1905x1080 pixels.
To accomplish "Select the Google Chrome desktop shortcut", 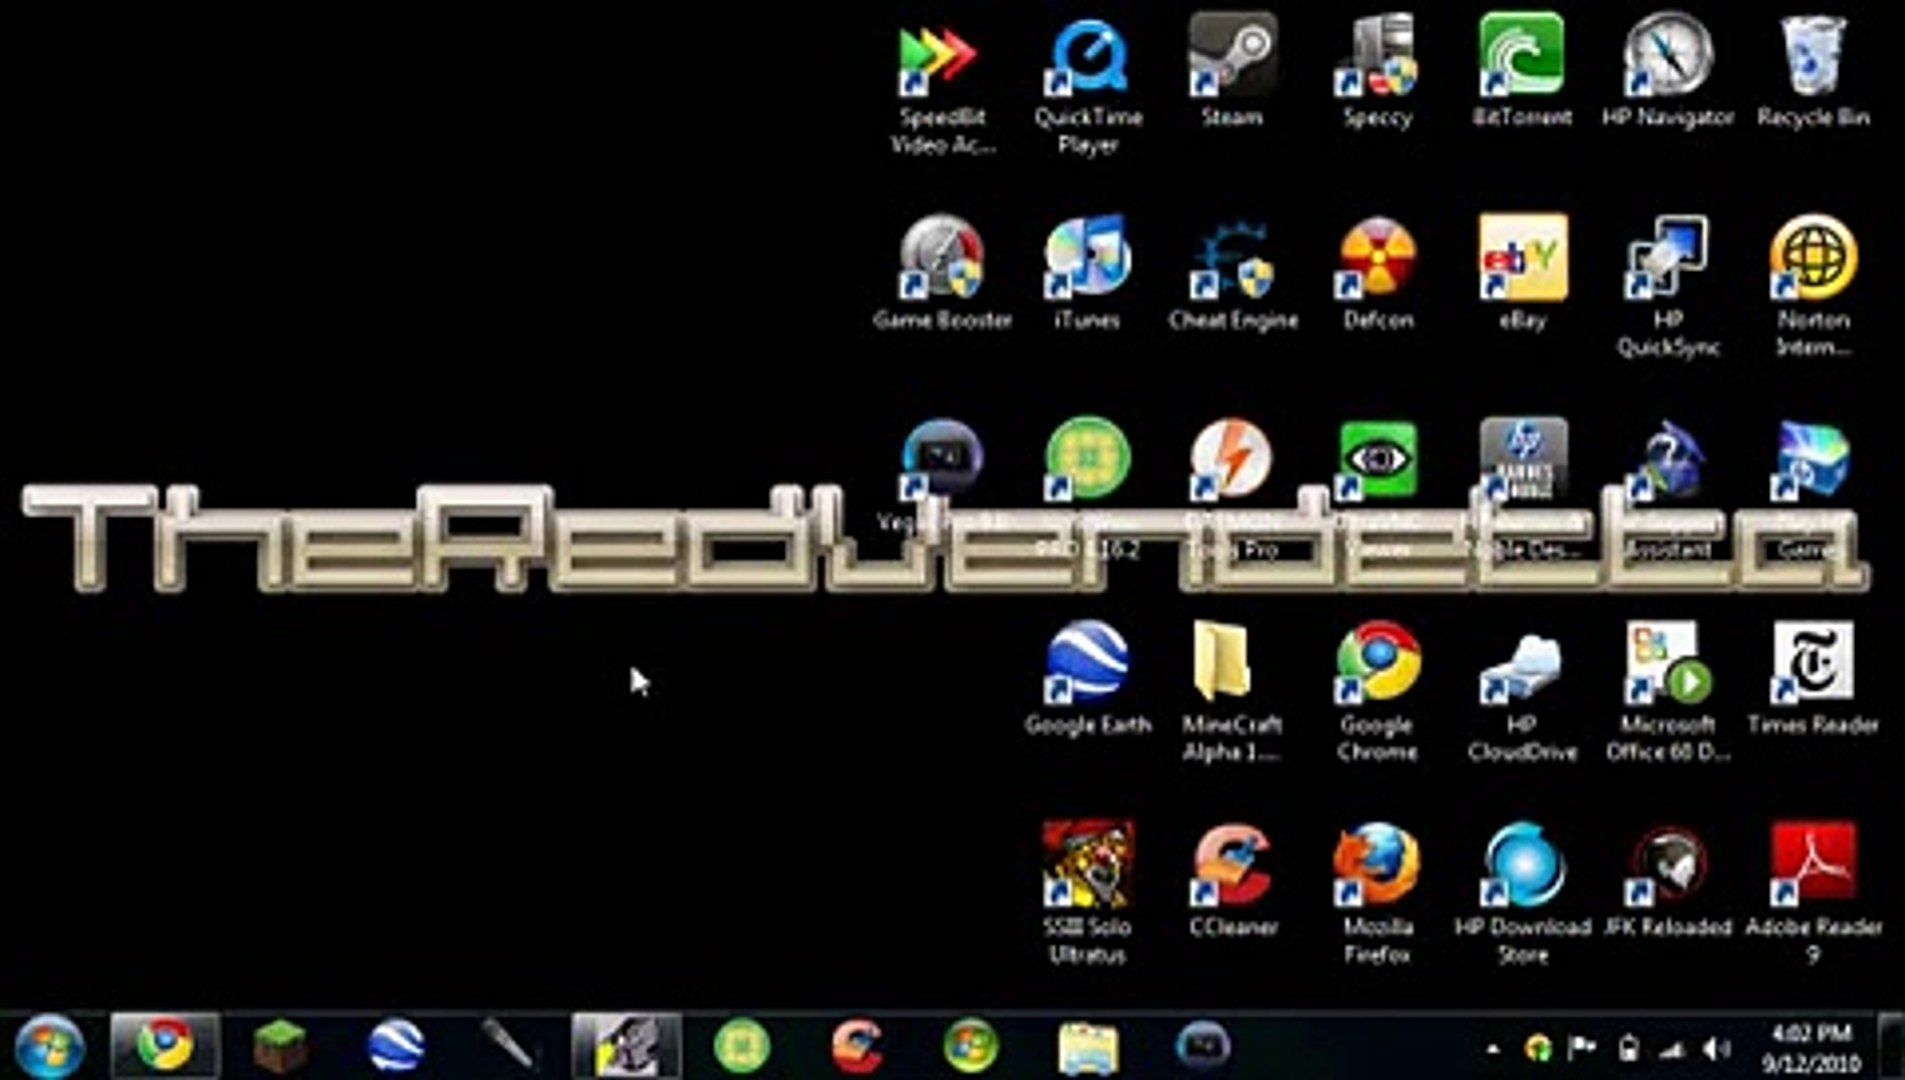I will coord(1378,692).
